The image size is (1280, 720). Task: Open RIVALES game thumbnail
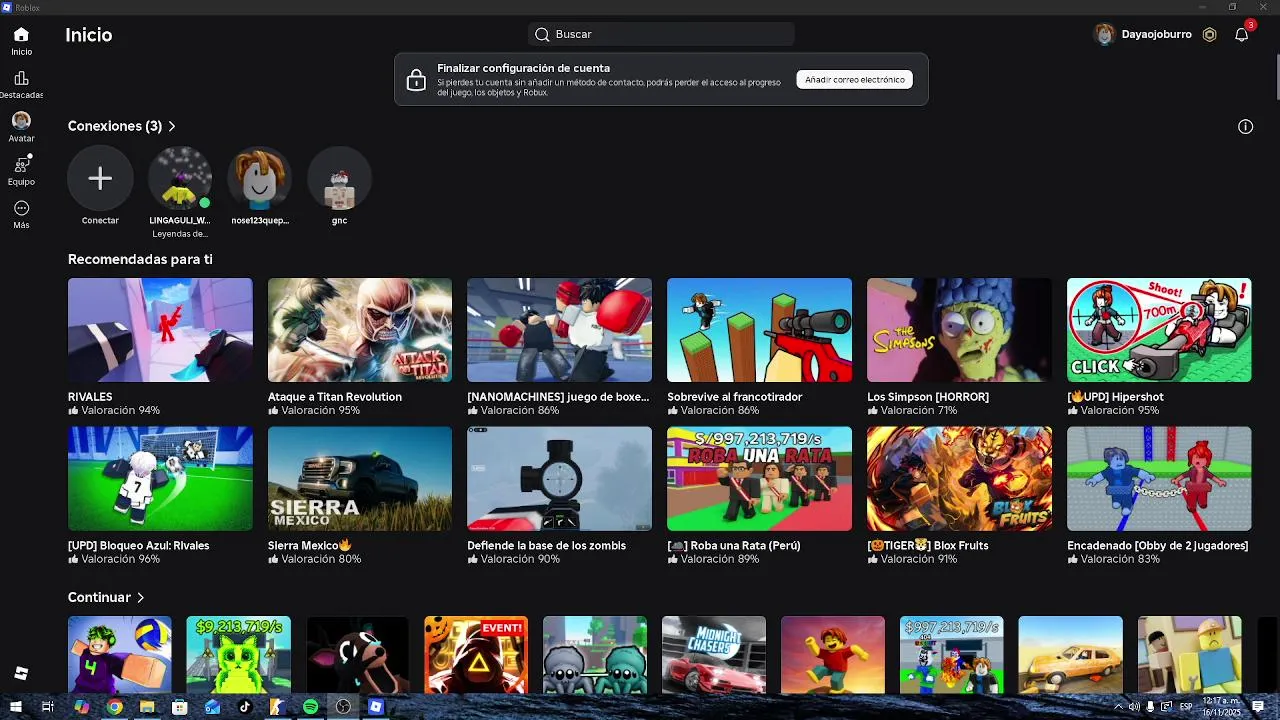pos(160,330)
